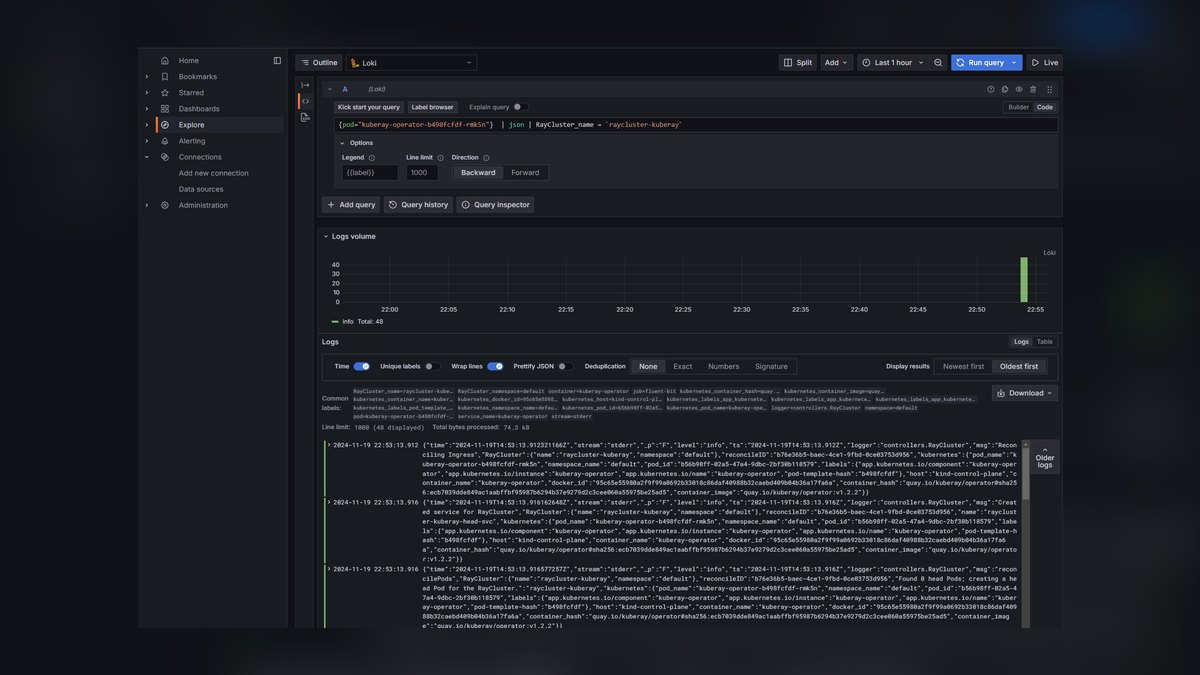Select deduplication Signature option

tap(771, 367)
